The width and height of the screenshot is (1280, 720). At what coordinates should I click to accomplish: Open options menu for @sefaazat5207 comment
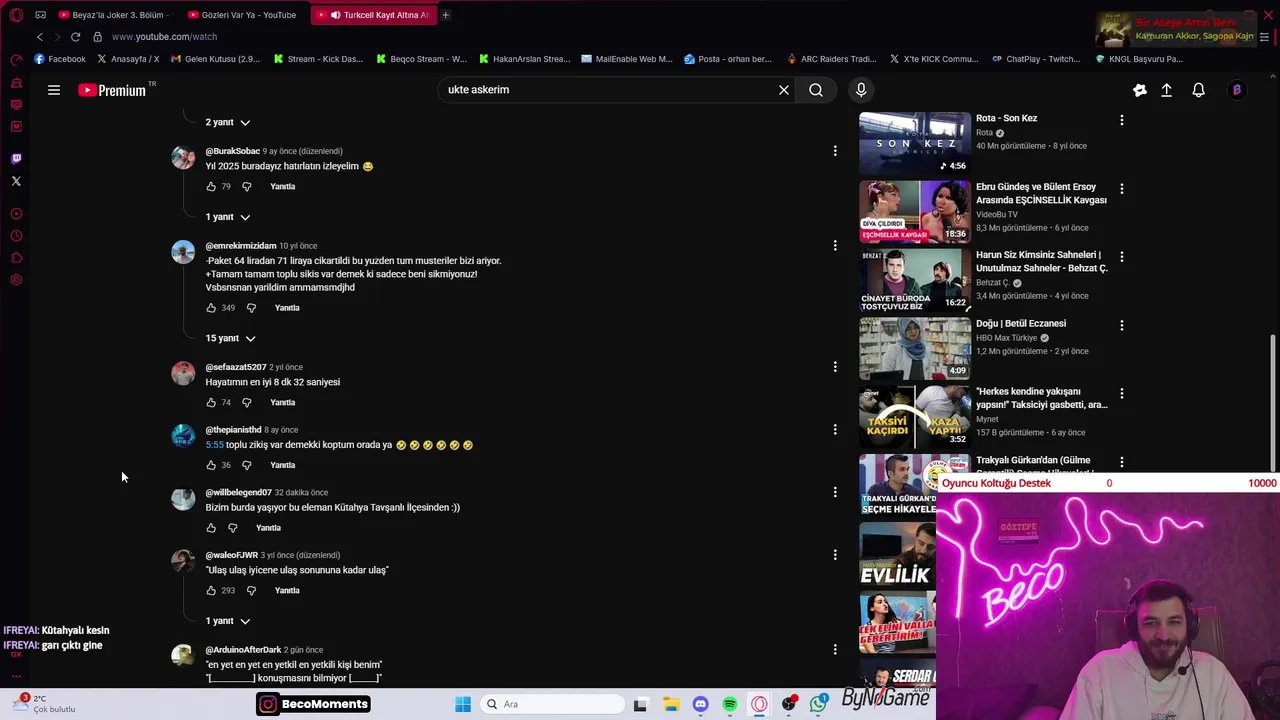(x=835, y=367)
